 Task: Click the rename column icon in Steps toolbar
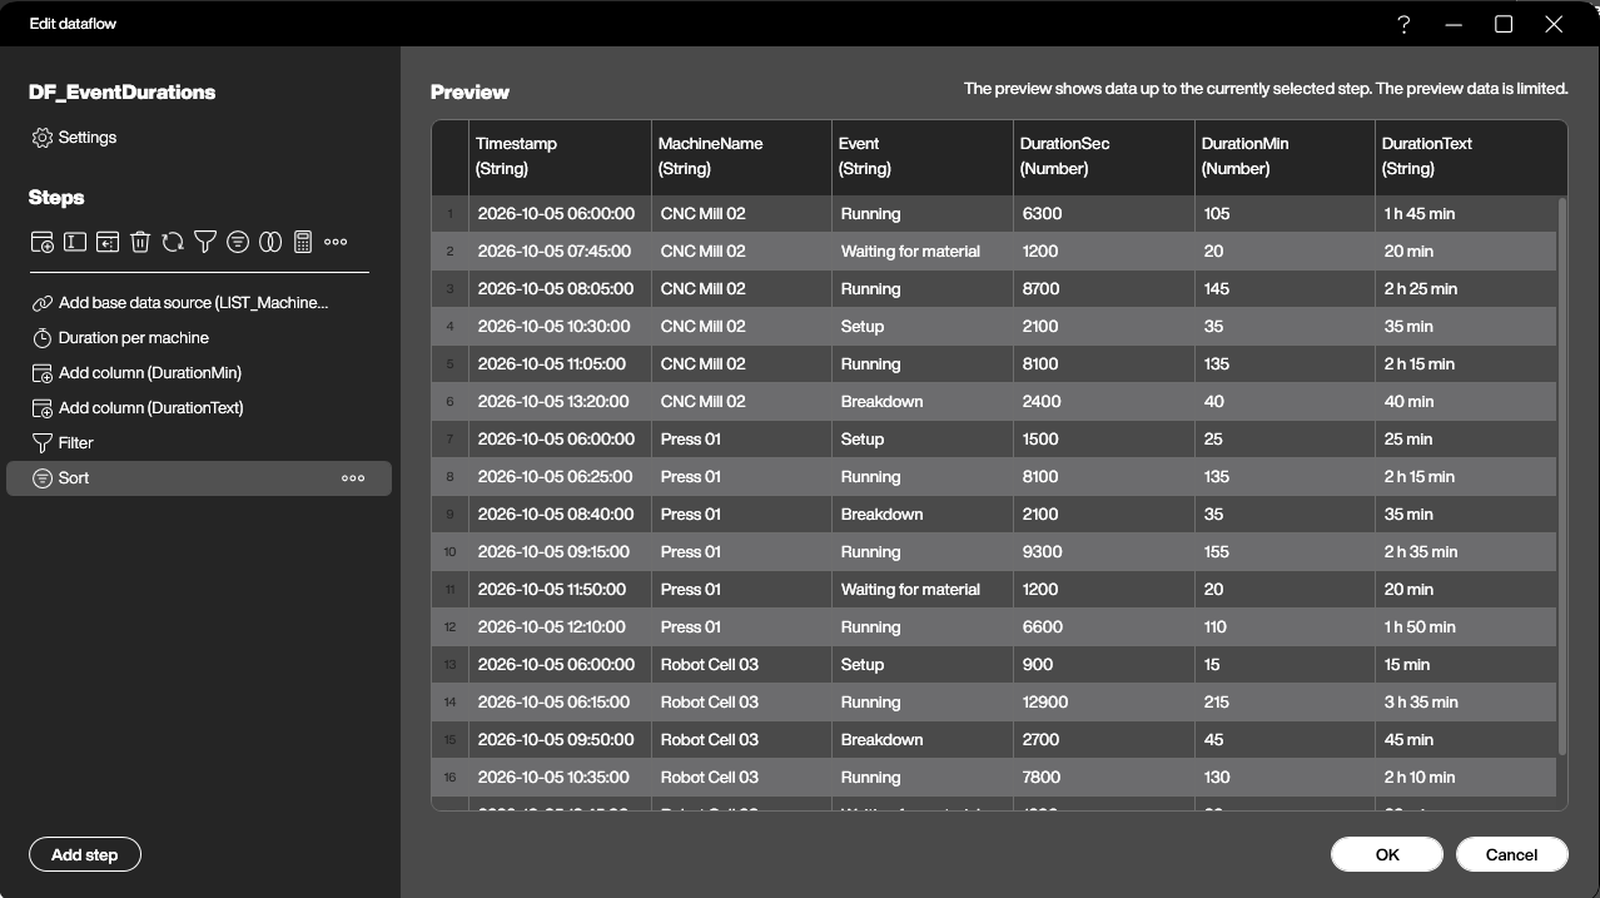(75, 242)
